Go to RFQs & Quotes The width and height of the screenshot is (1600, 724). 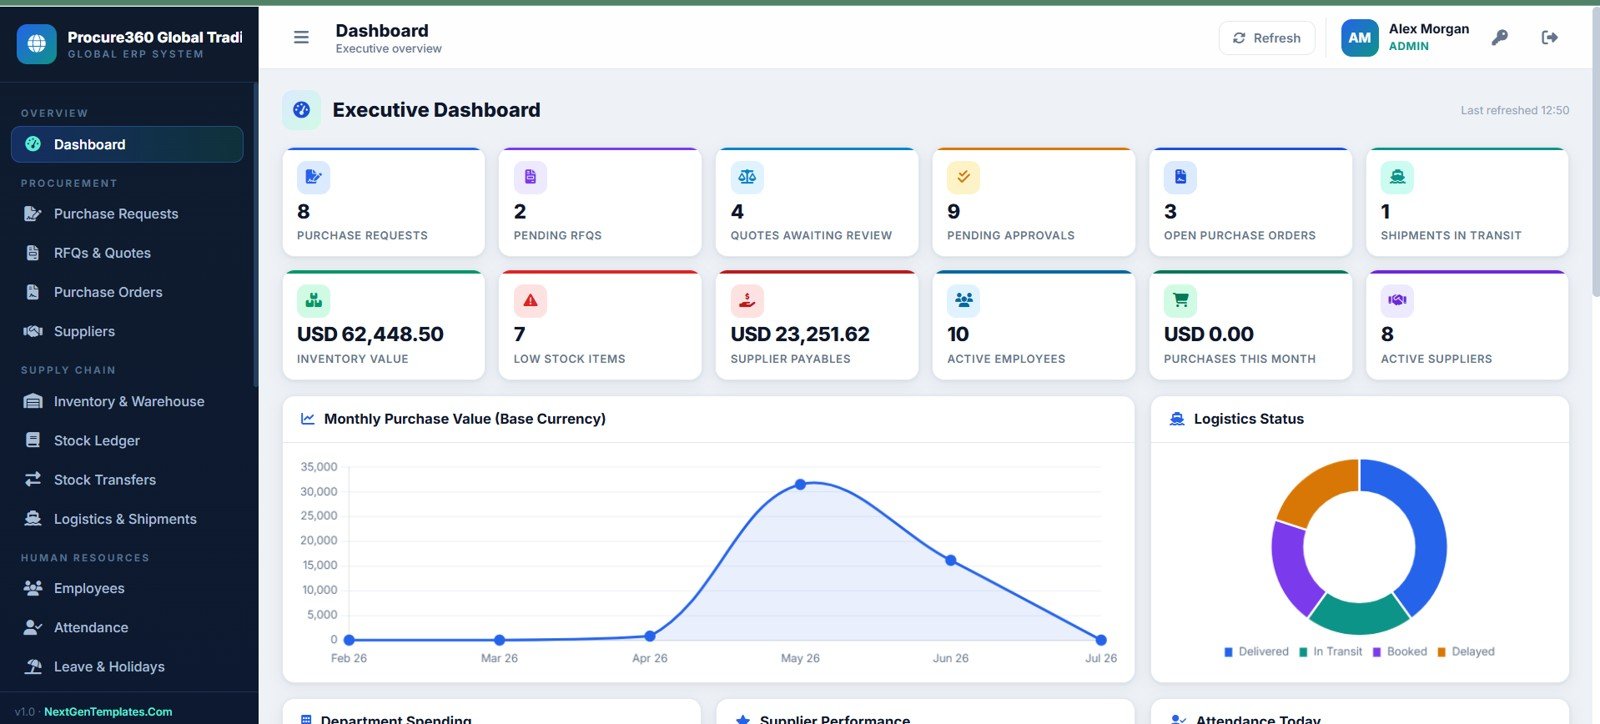(x=127, y=253)
